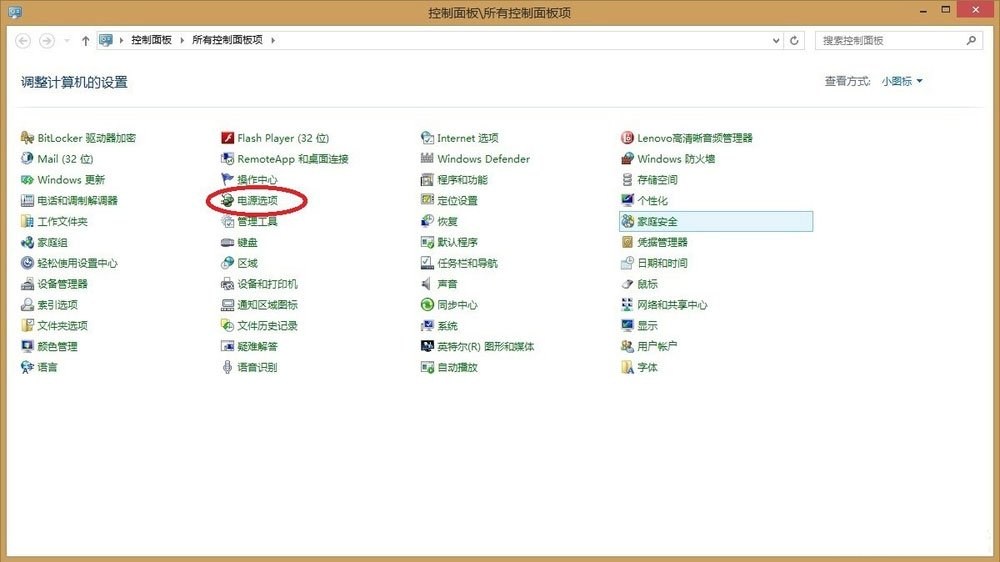Refresh the control panel view
The width and height of the screenshot is (1000, 562).
(x=794, y=40)
